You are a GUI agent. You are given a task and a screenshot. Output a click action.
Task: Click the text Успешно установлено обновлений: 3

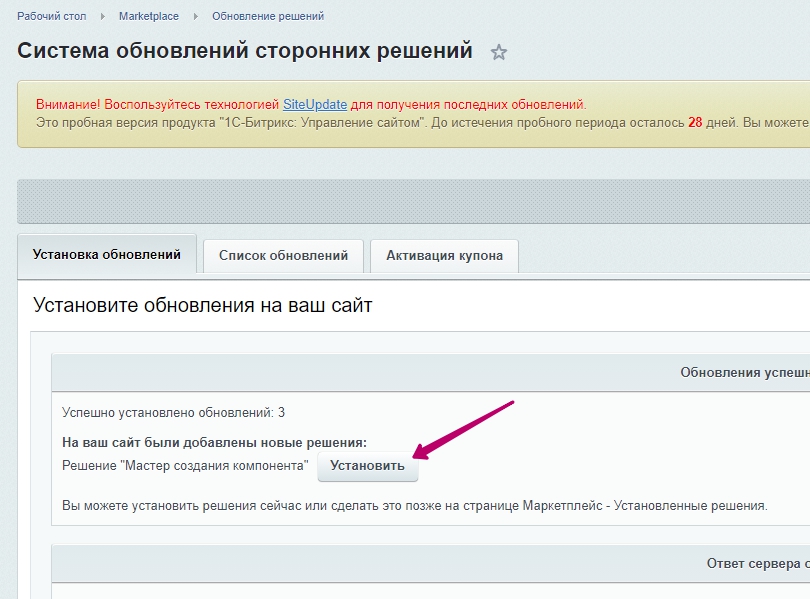tap(173, 413)
